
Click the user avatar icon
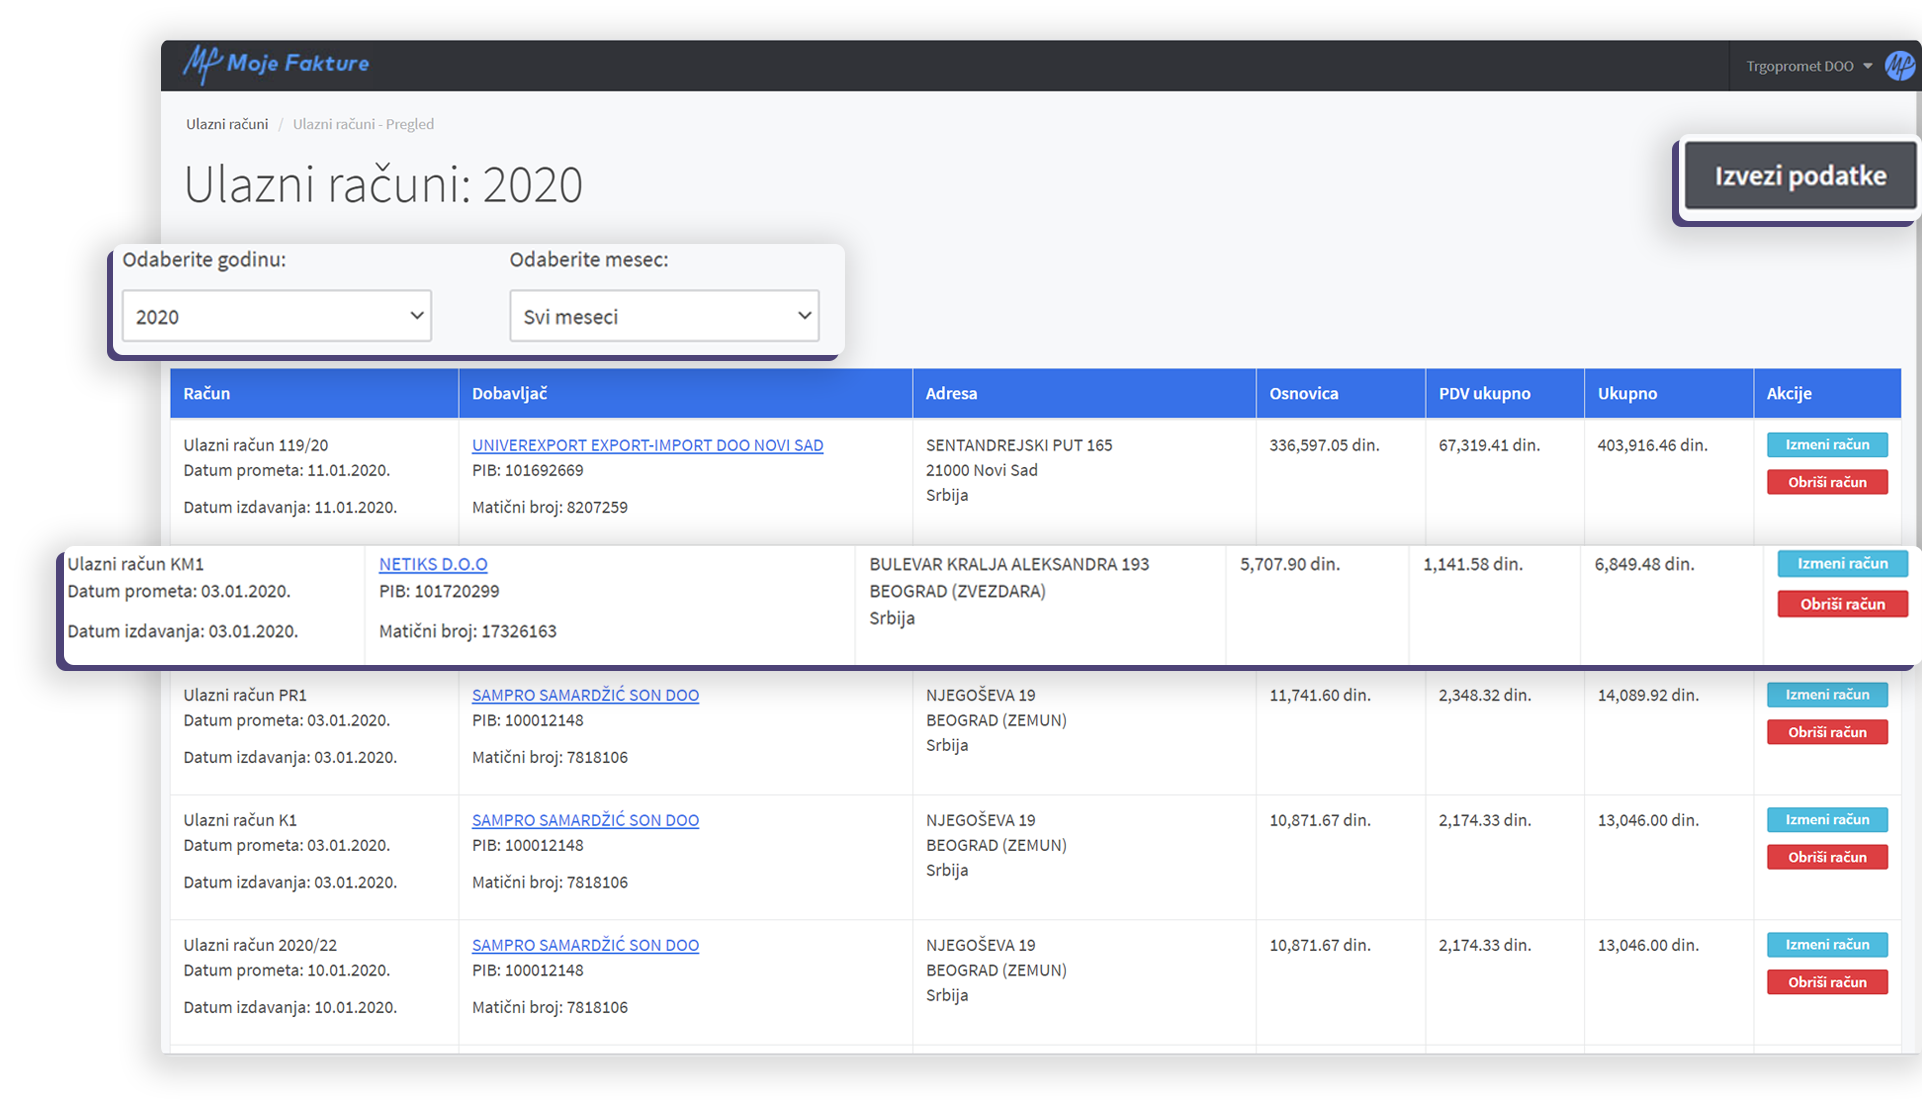[x=1899, y=66]
